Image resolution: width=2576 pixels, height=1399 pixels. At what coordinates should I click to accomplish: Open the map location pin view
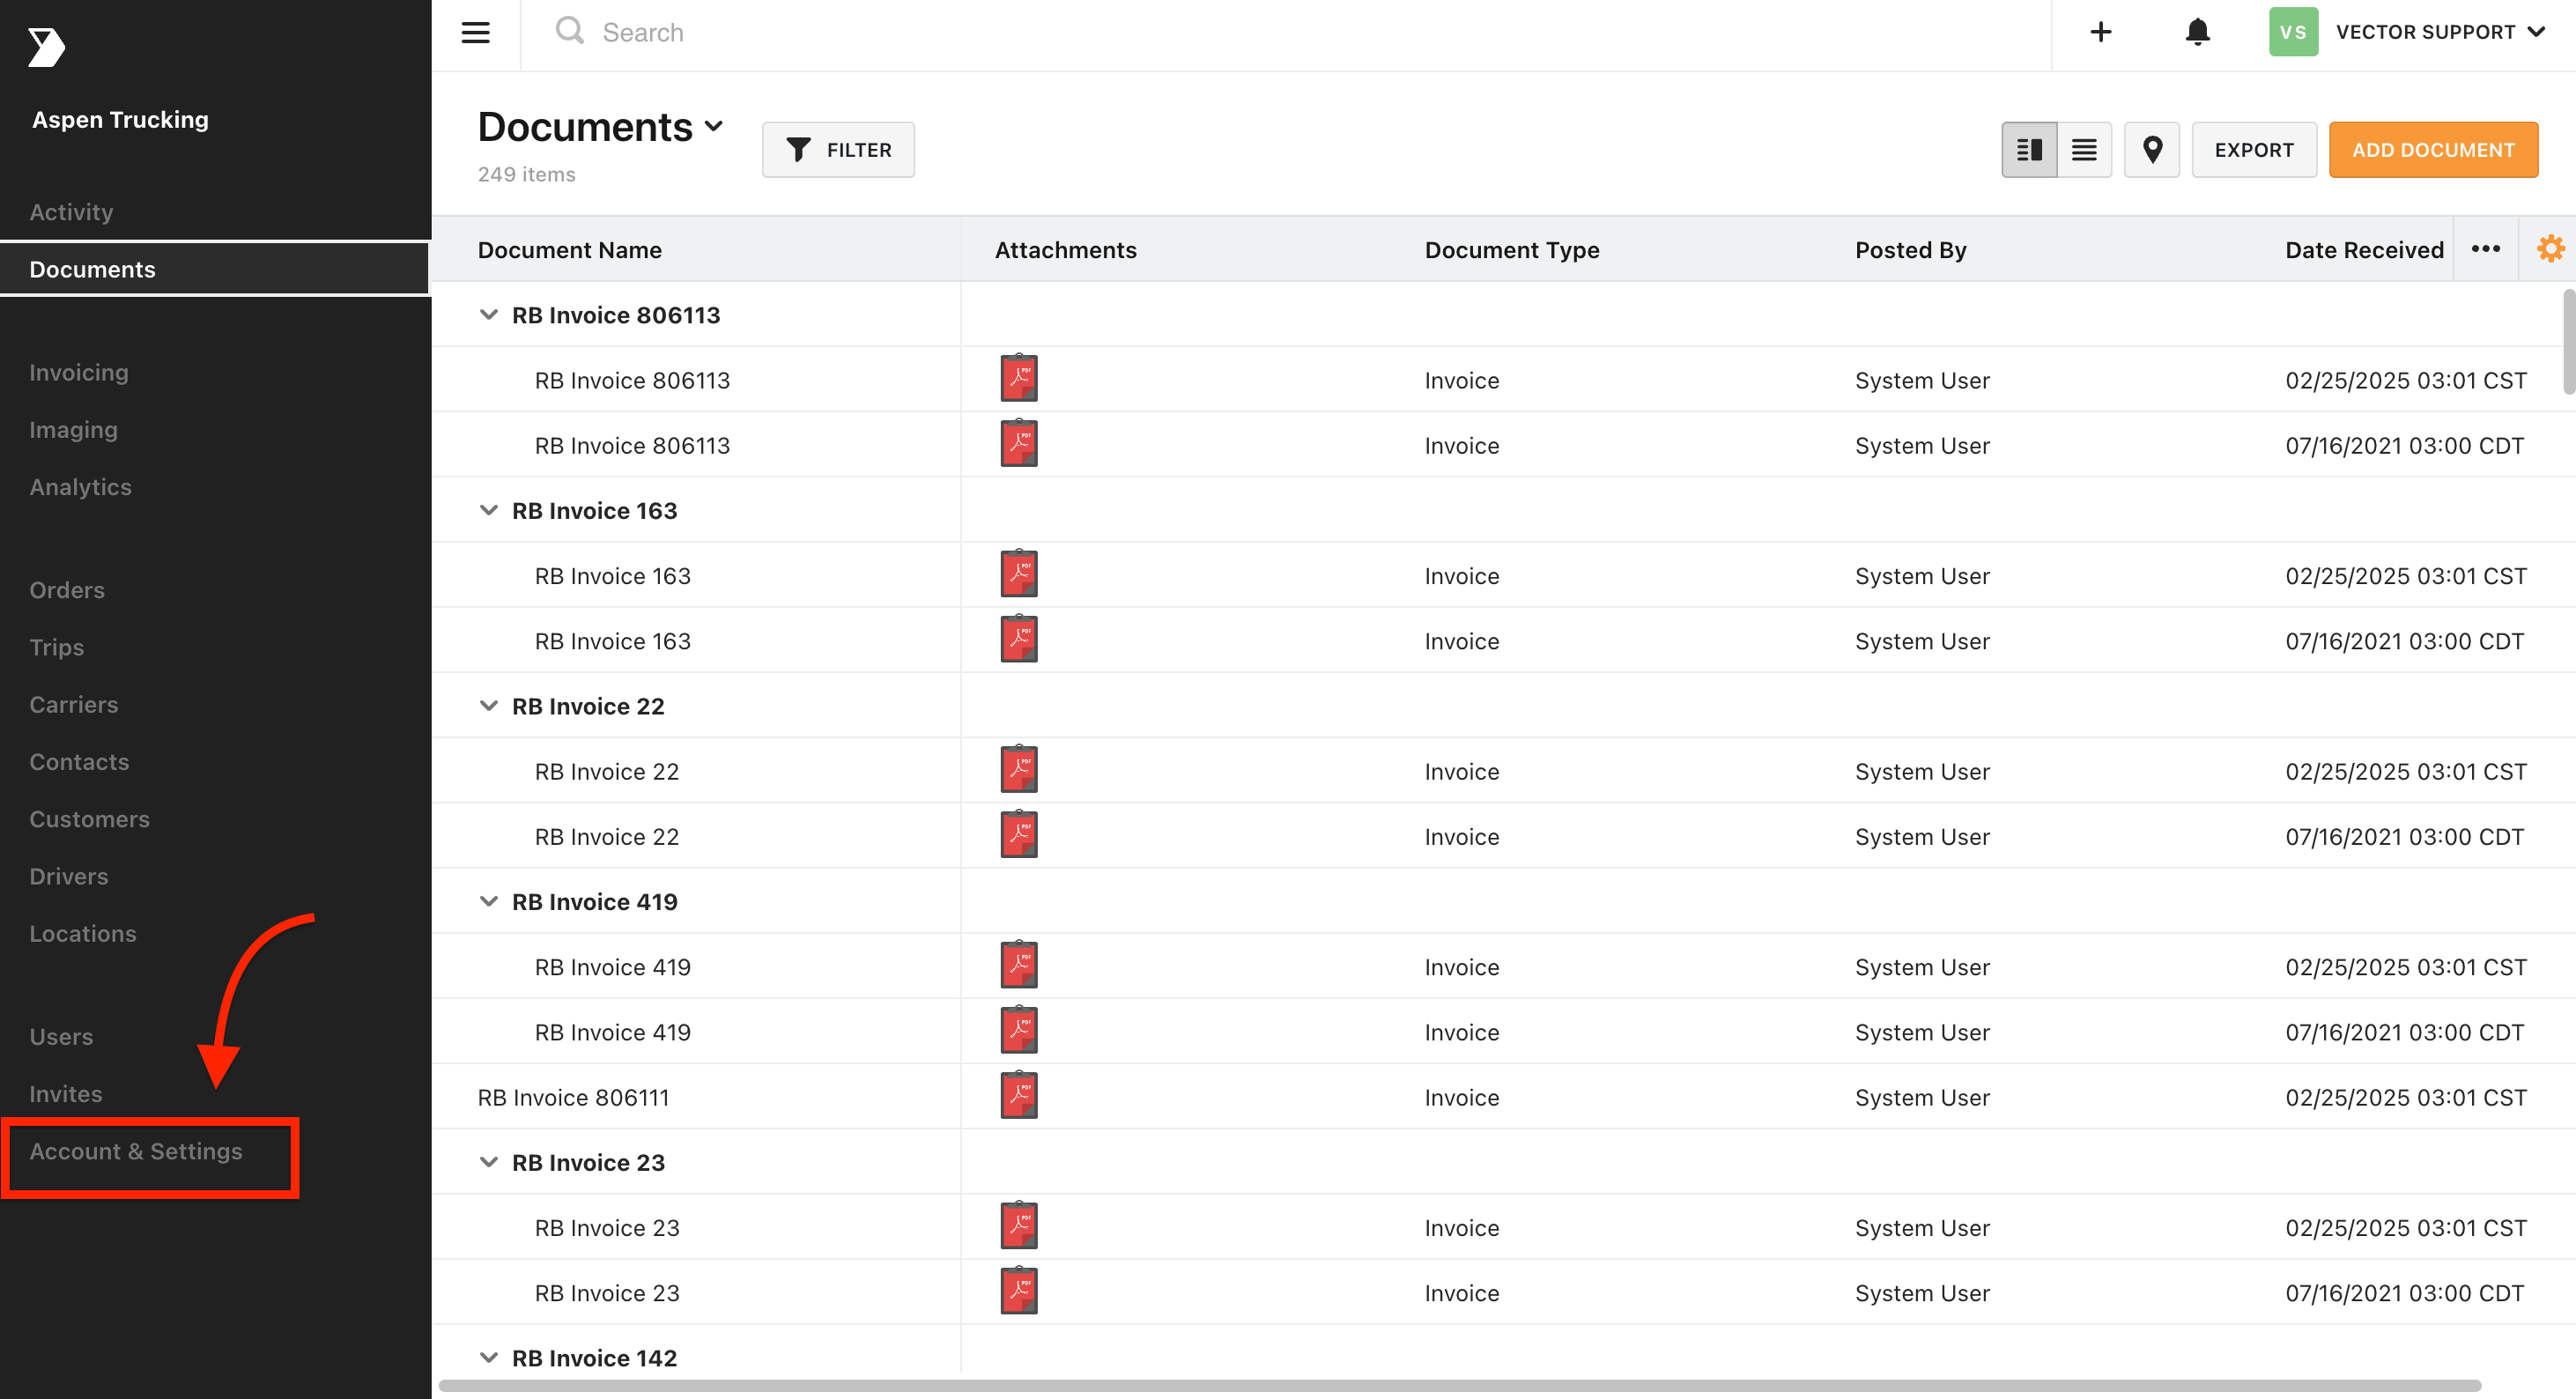pyautogui.click(x=2152, y=150)
